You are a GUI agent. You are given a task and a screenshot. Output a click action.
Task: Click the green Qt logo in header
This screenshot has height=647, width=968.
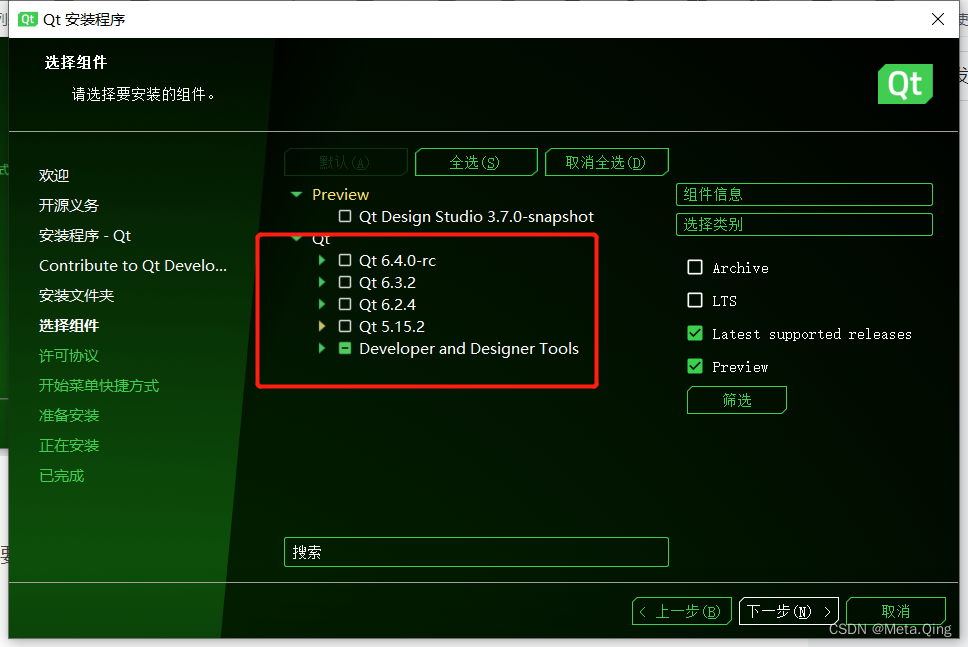pyautogui.click(x=905, y=84)
